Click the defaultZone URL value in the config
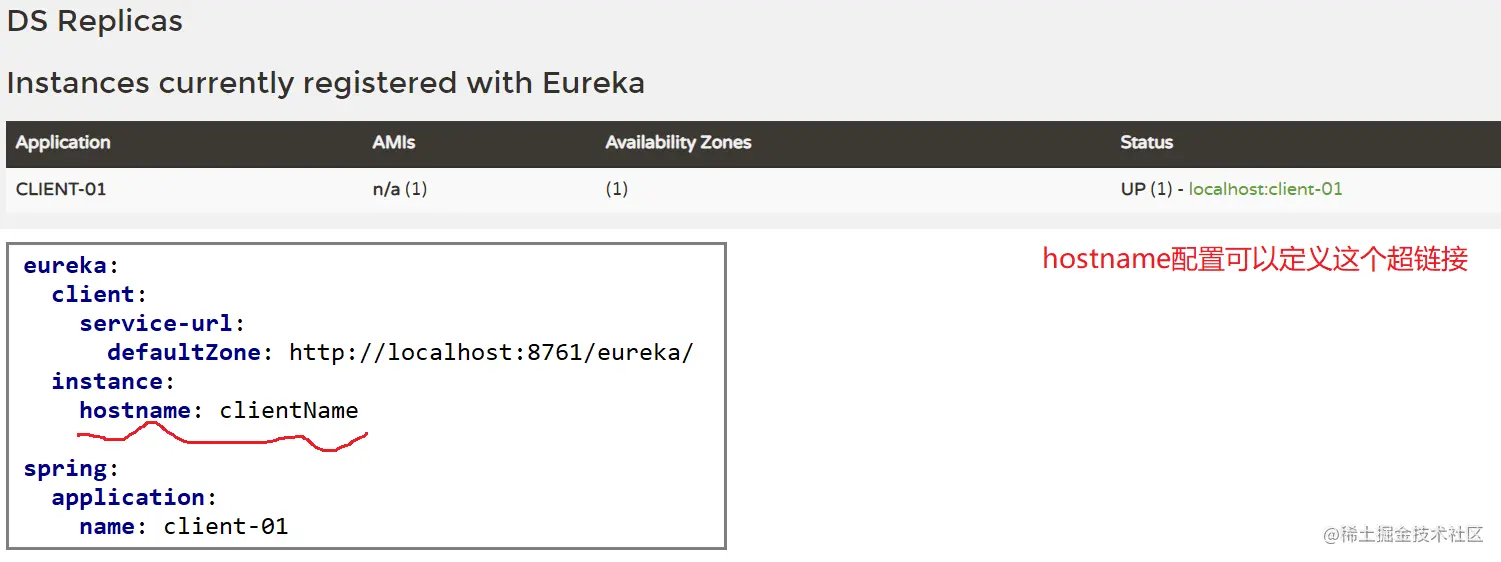1501x562 pixels. [490, 353]
